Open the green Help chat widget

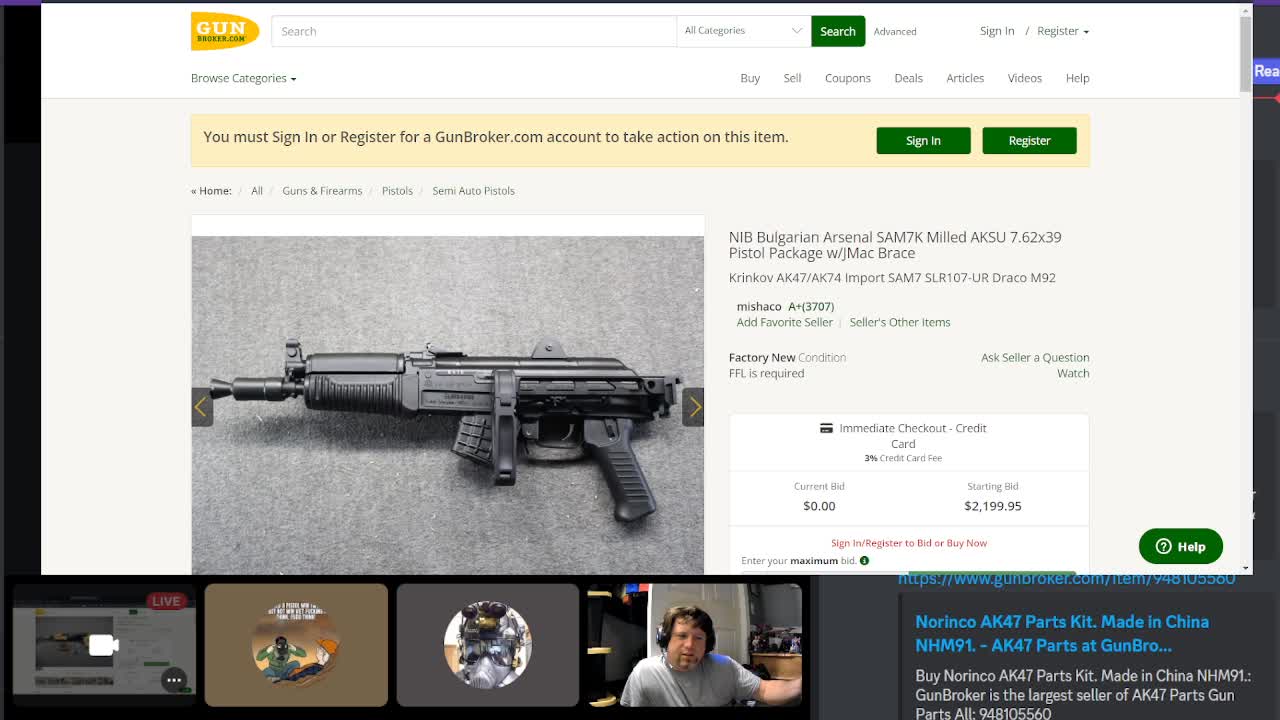pos(1180,546)
